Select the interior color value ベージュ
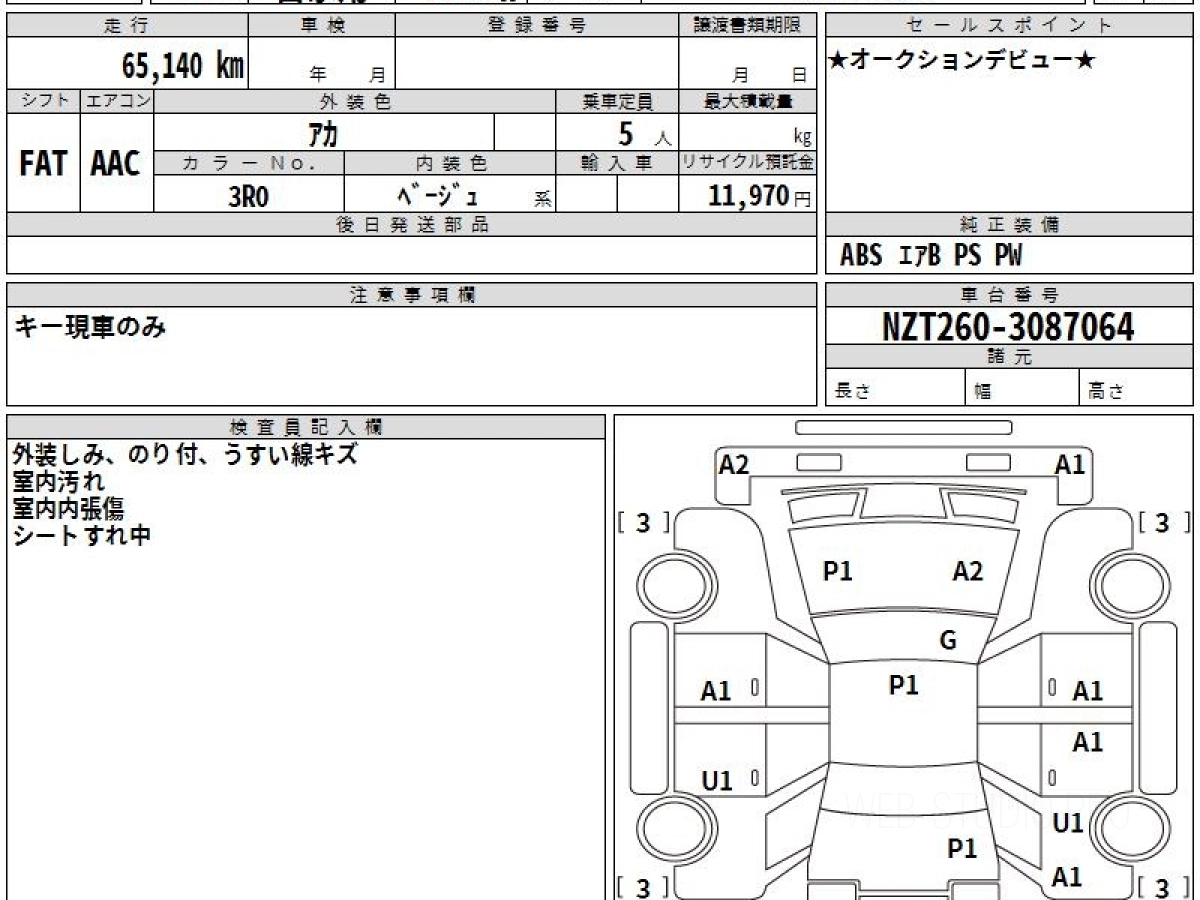 point(437,195)
